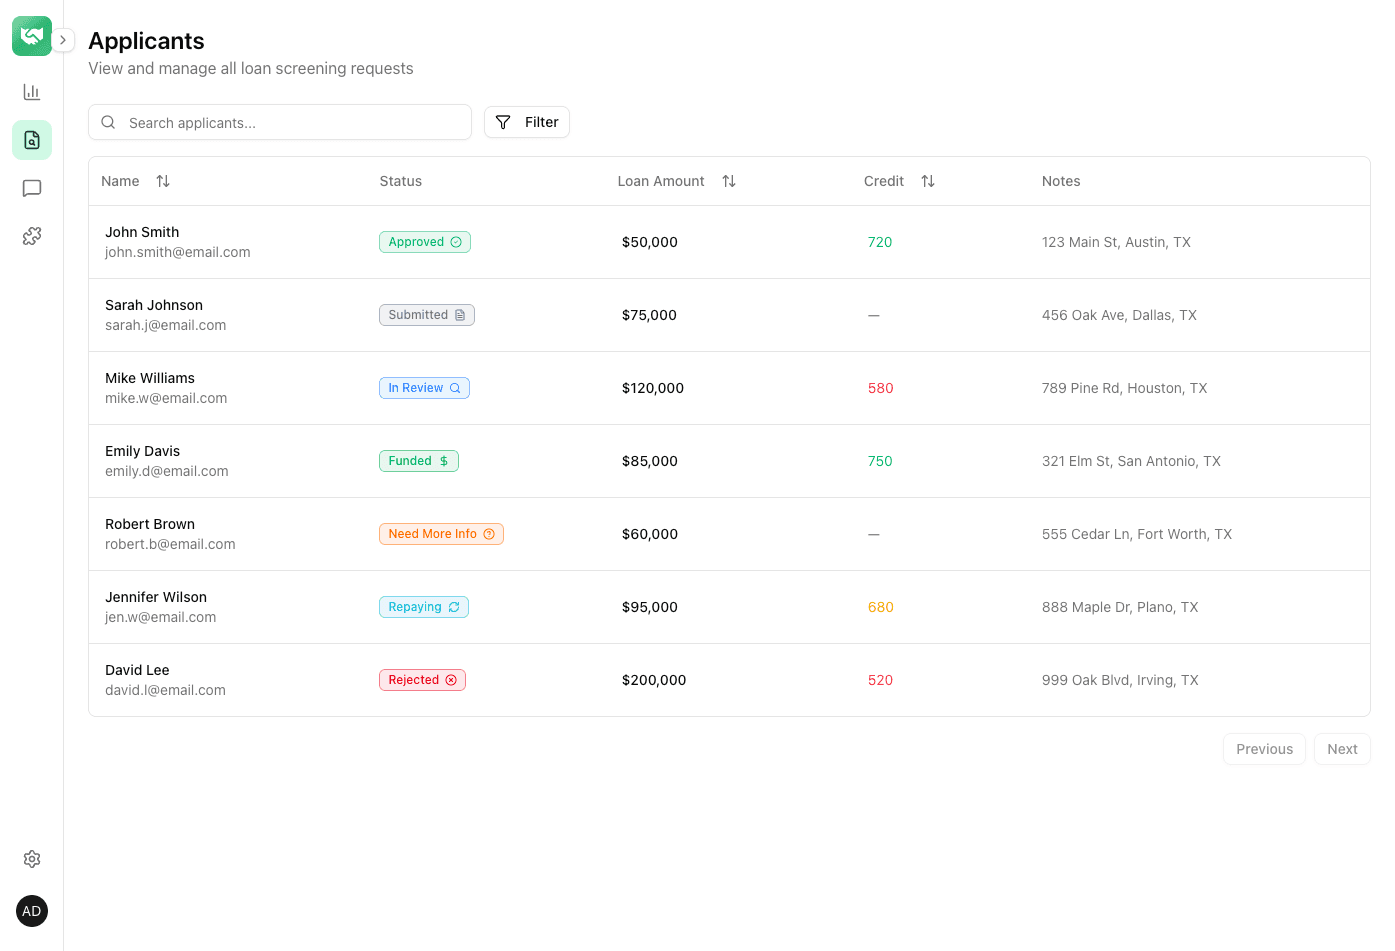This screenshot has width=1395, height=951.
Task: Select applicant name John Smith
Action: click(x=142, y=232)
